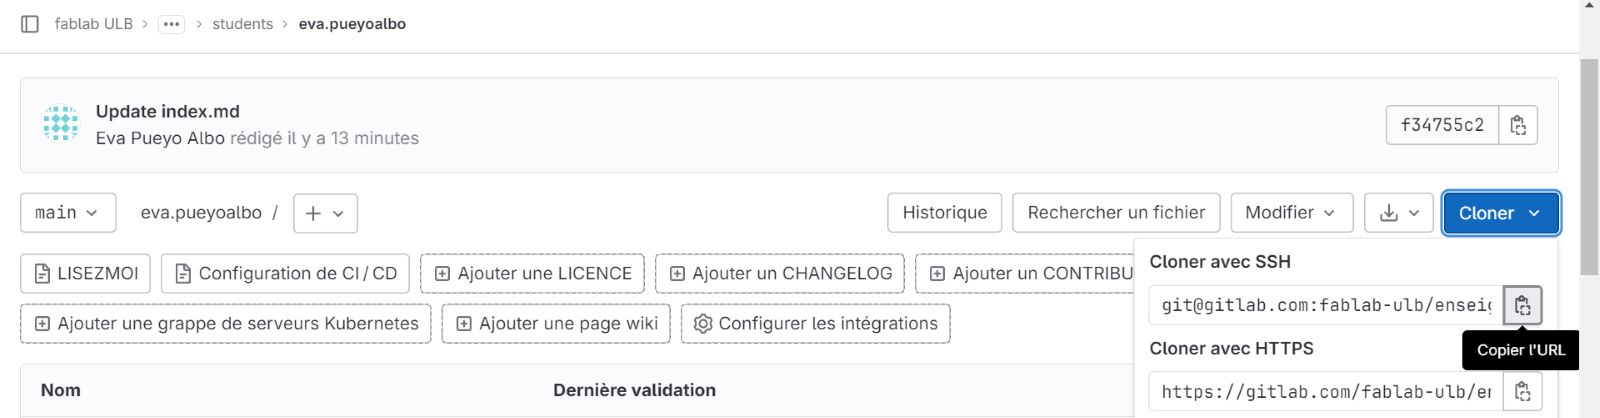Expand the collapsed breadcrumb ellipsis
Screen dimensions: 1600x418
pyautogui.click(x=172, y=24)
